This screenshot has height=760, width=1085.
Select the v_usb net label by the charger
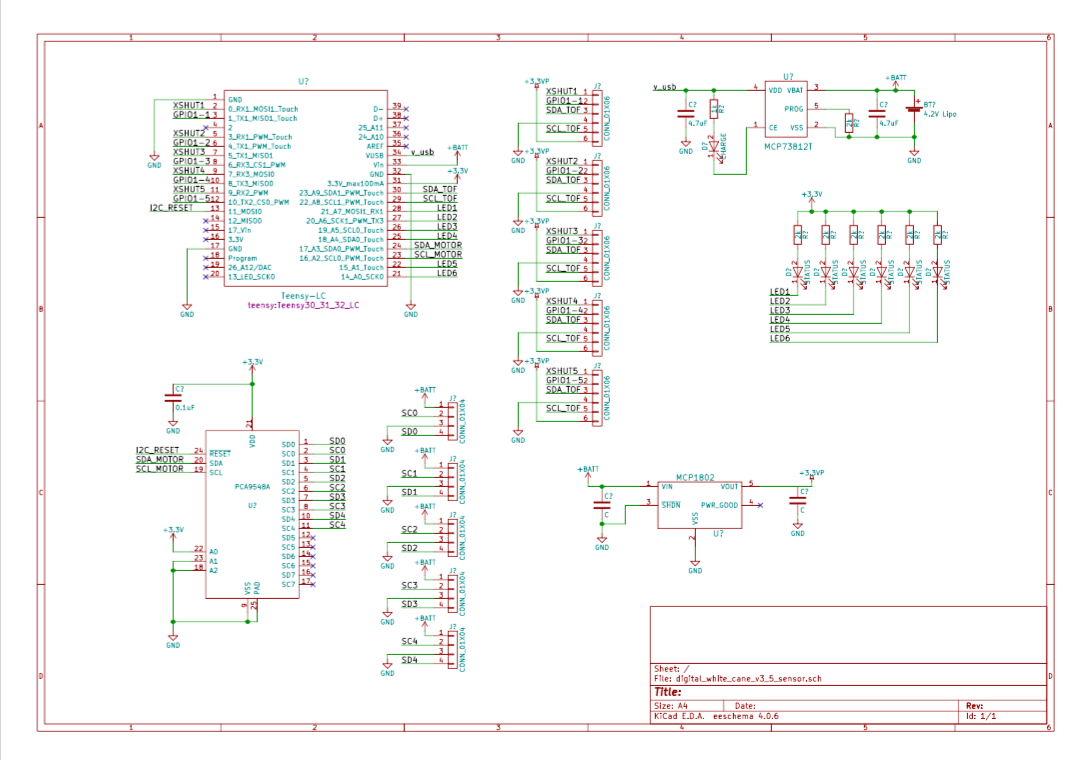[x=665, y=86]
